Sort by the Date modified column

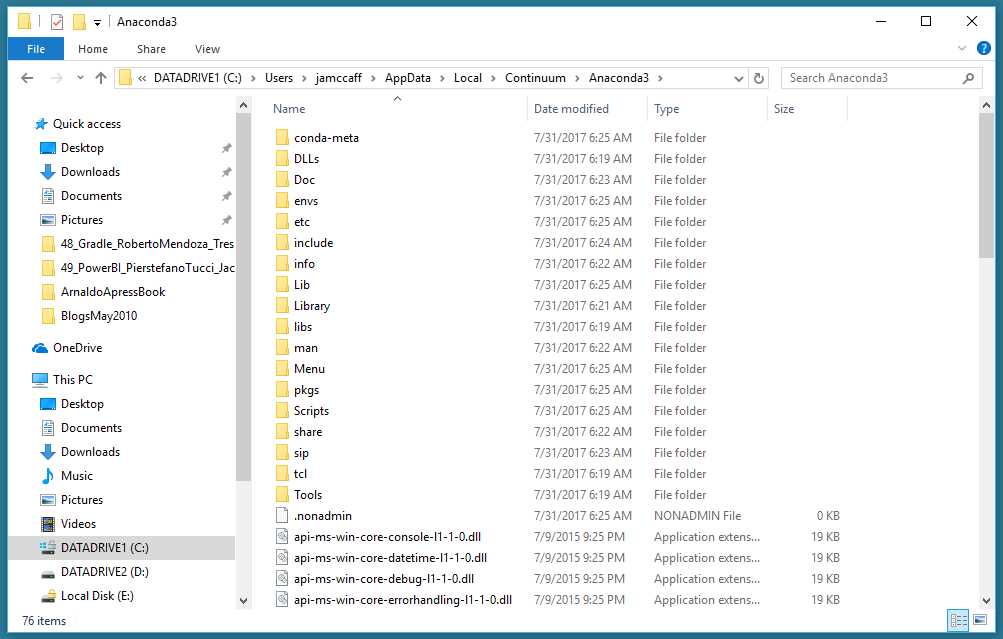coord(571,109)
